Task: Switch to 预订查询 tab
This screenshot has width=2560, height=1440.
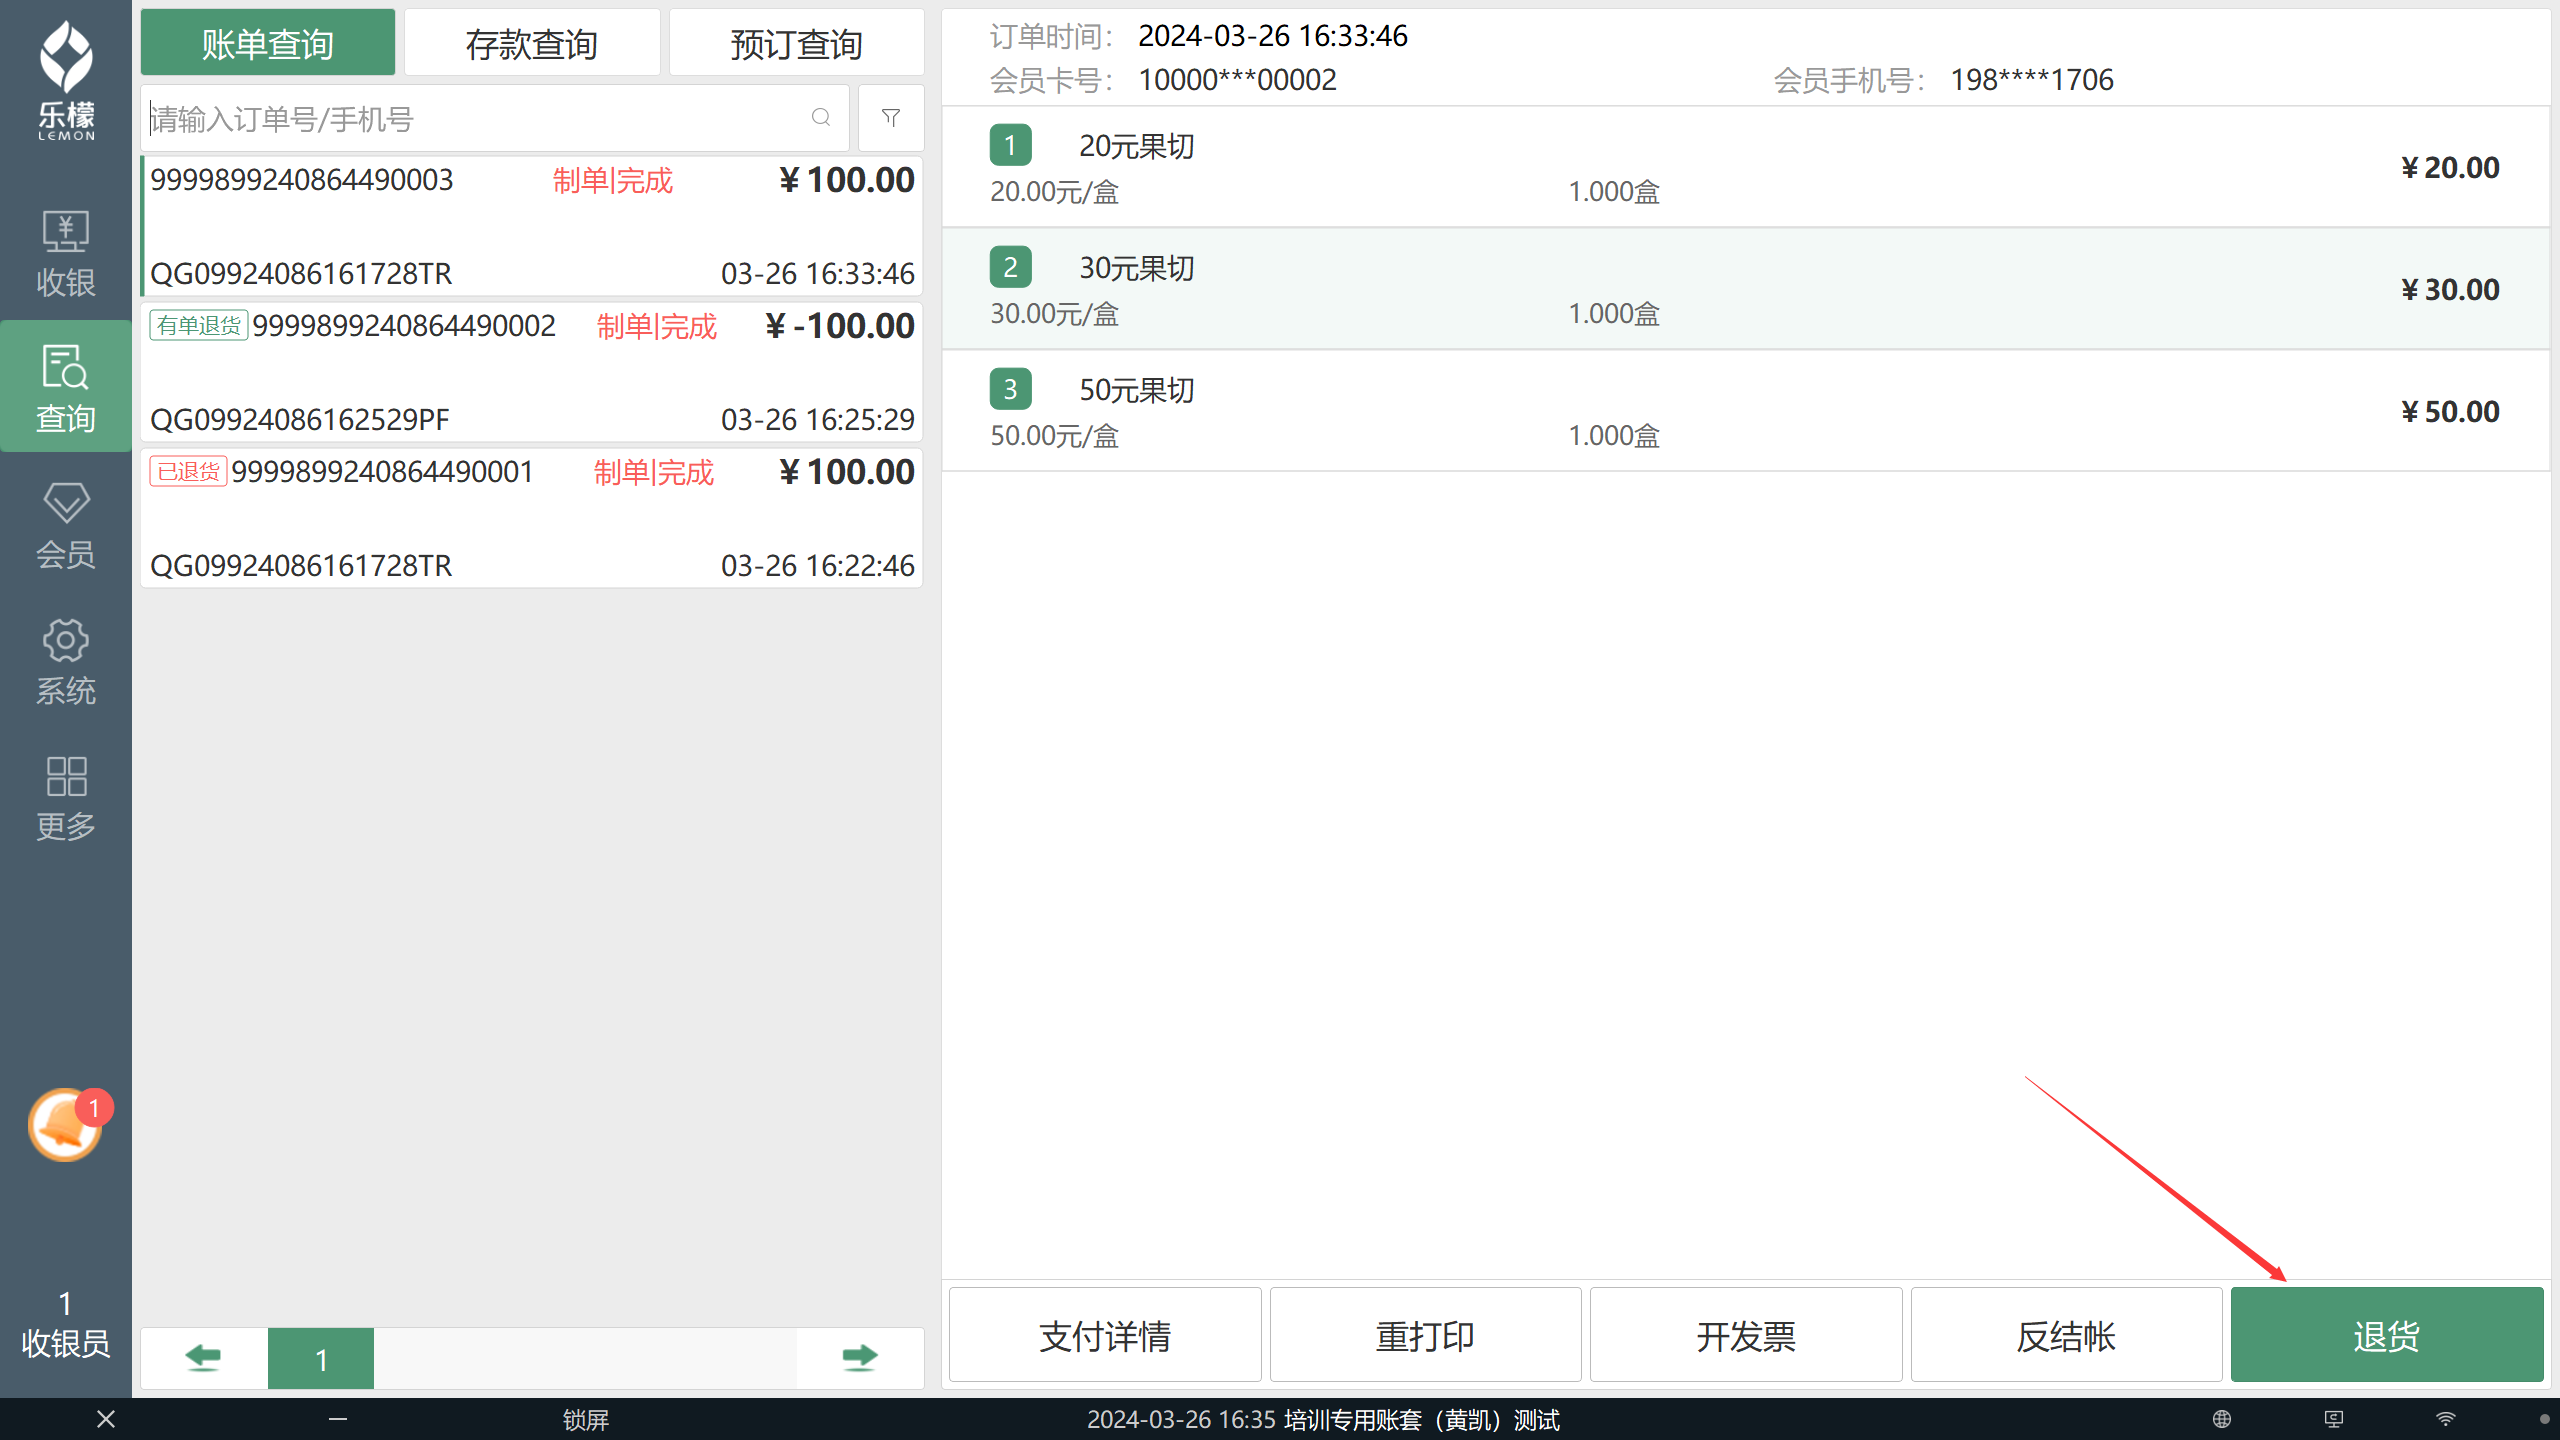Action: pyautogui.click(x=796, y=44)
